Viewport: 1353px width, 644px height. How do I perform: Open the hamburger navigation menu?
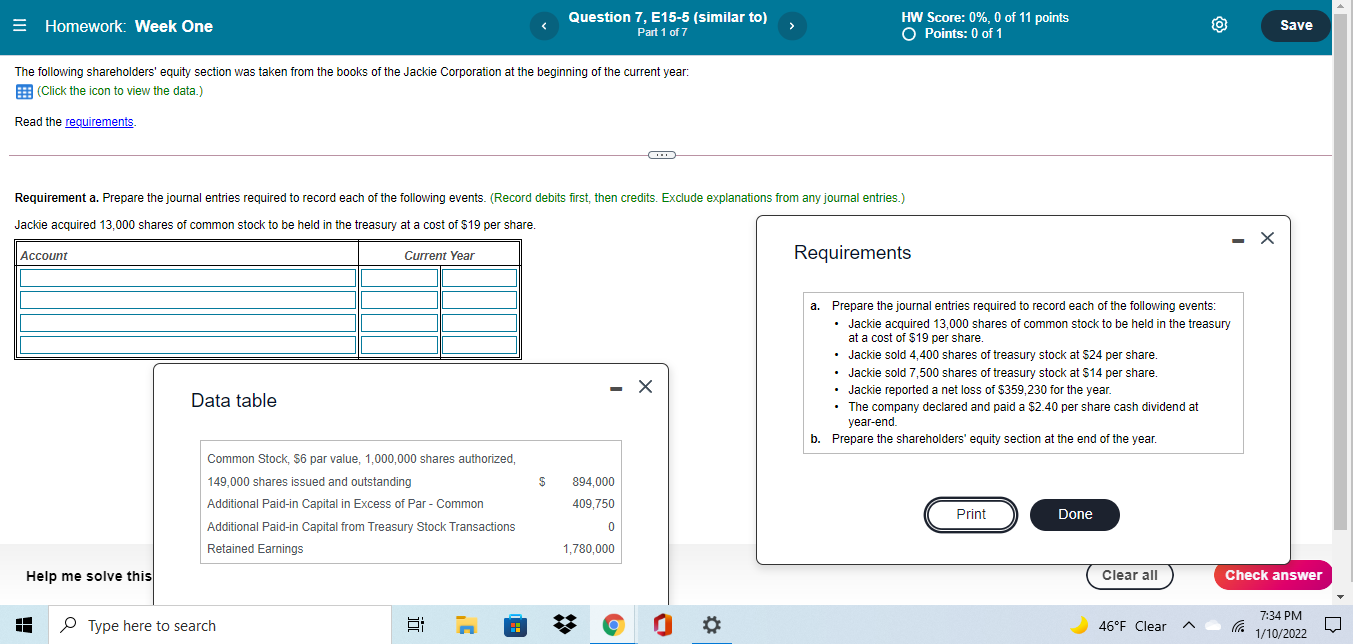coord(19,25)
